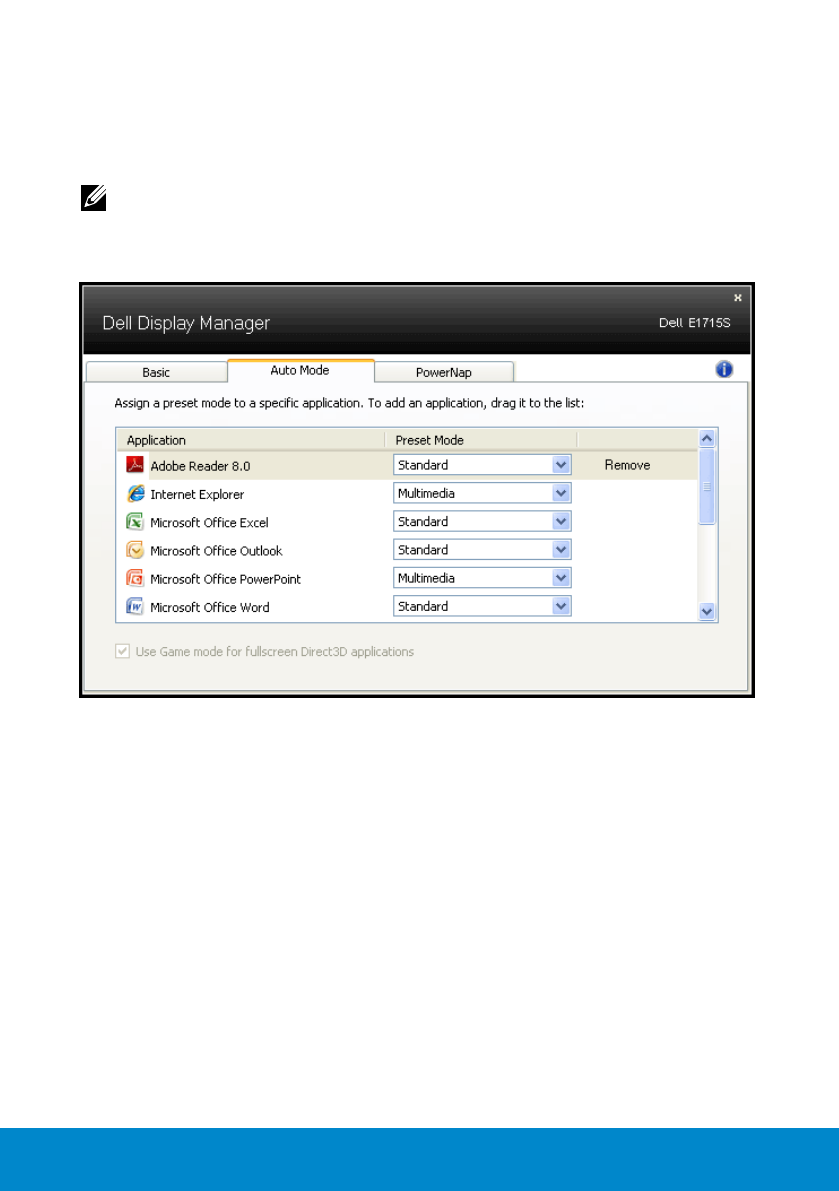Click the Adobe Reader 8.0 icon

[x=135, y=465]
